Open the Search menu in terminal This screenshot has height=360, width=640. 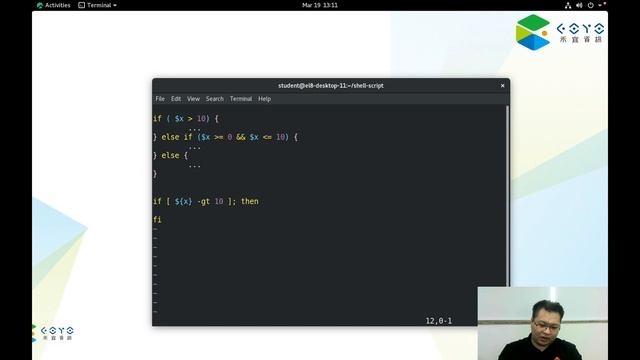point(215,99)
